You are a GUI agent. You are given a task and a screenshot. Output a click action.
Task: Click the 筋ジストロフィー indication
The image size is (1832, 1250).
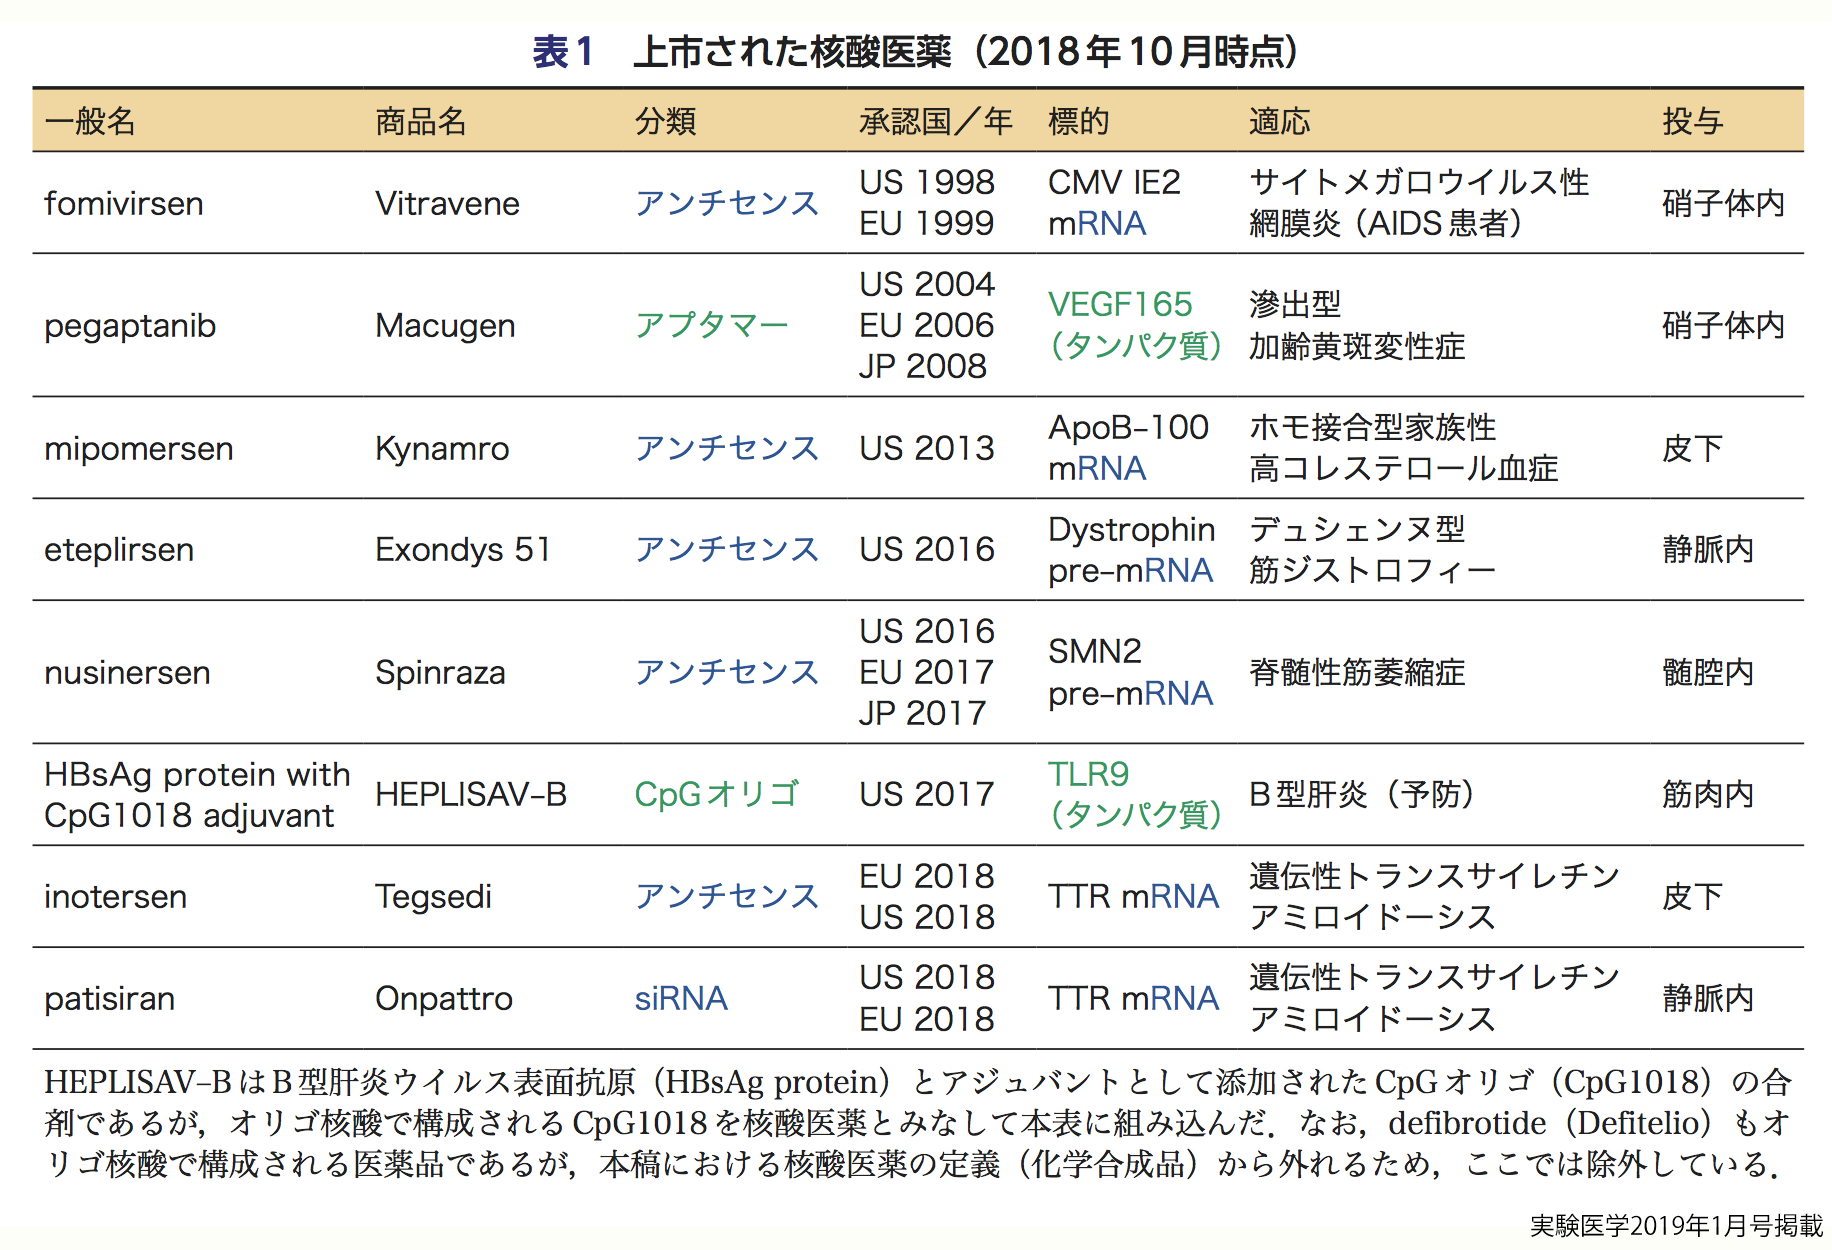tap(1372, 570)
